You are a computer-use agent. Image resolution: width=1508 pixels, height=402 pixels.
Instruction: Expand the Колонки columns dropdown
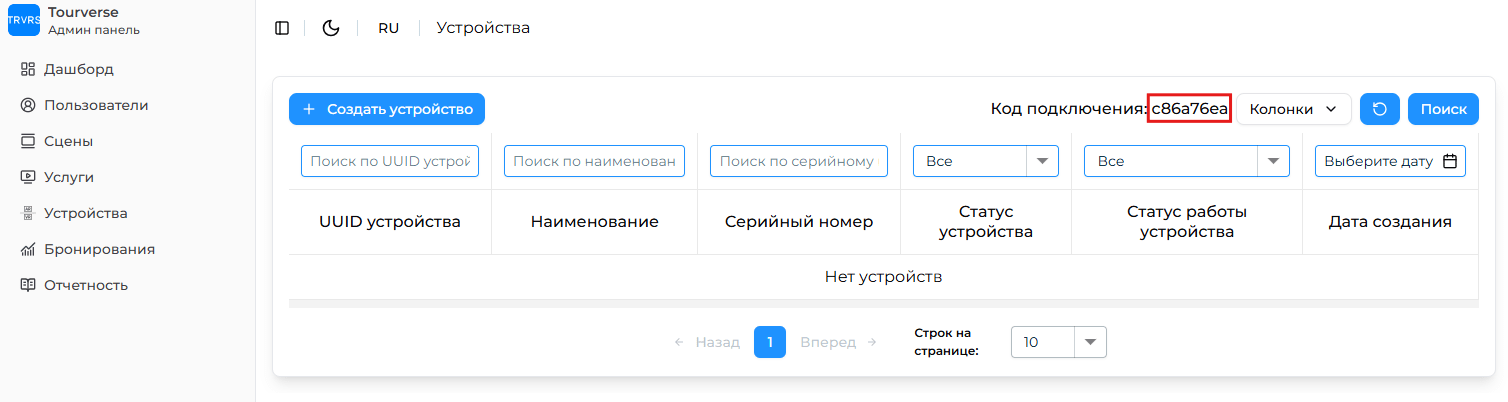coord(1293,109)
